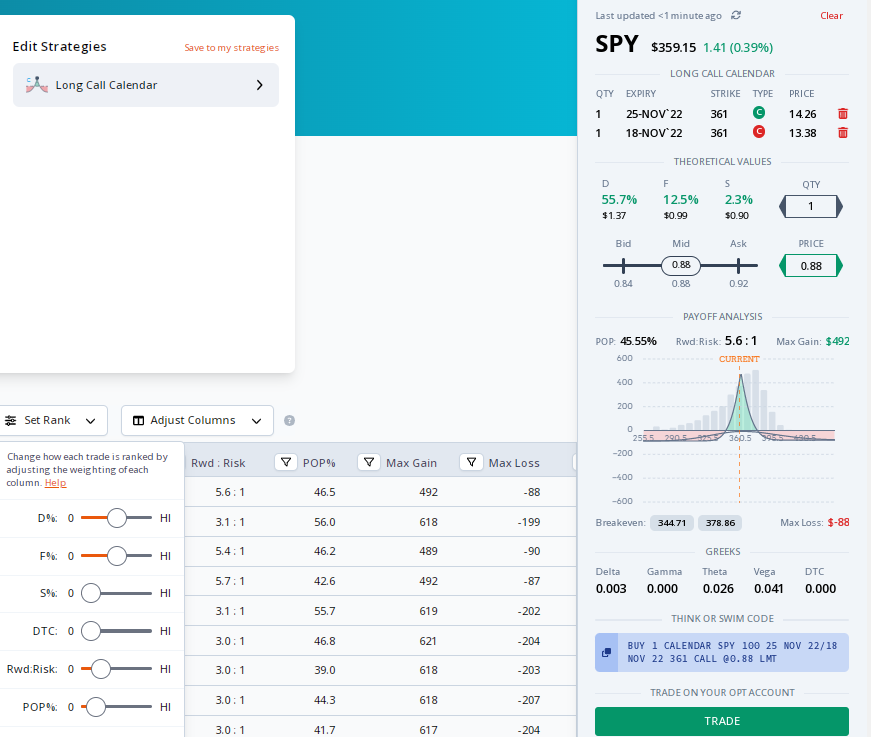Open the Help link in rank panel
Image resolution: width=871 pixels, height=737 pixels.
click(x=56, y=483)
